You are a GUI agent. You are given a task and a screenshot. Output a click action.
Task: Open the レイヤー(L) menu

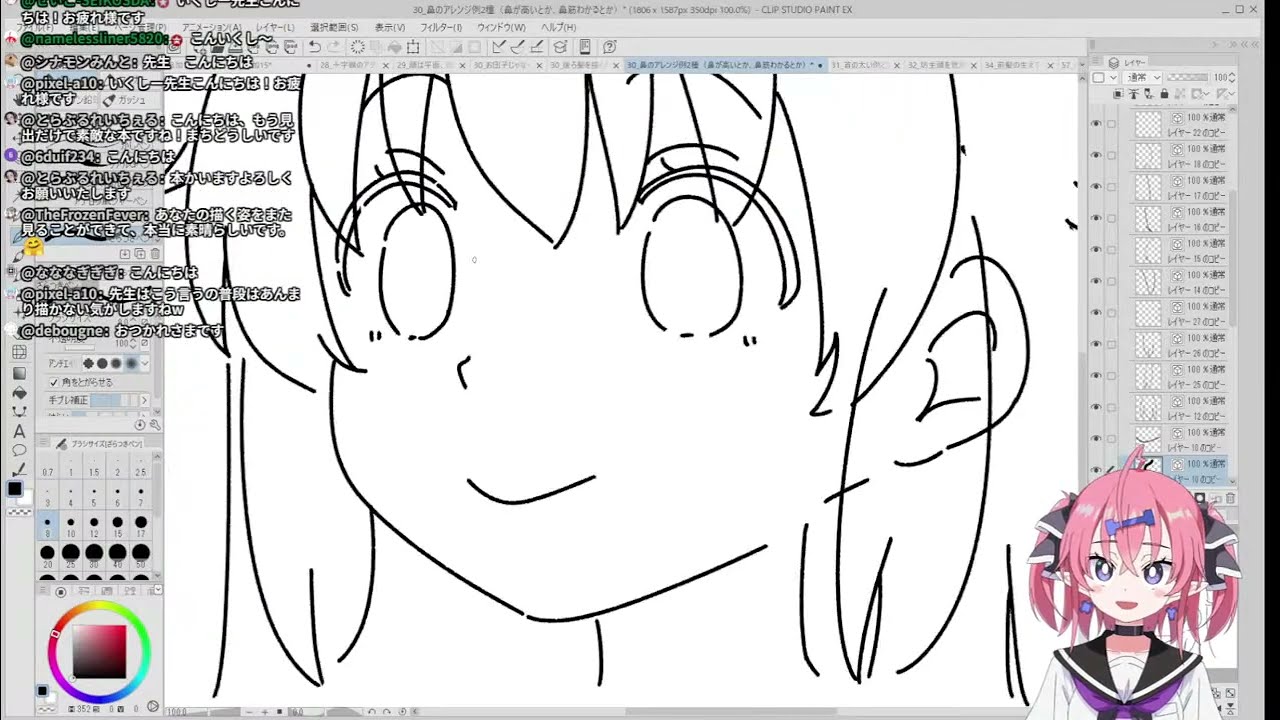pyautogui.click(x=275, y=27)
